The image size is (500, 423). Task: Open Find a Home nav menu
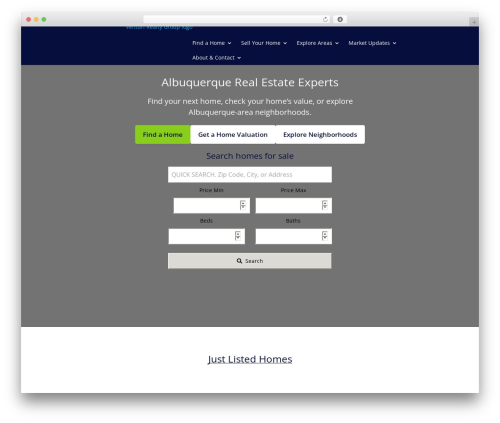pyautogui.click(x=212, y=43)
